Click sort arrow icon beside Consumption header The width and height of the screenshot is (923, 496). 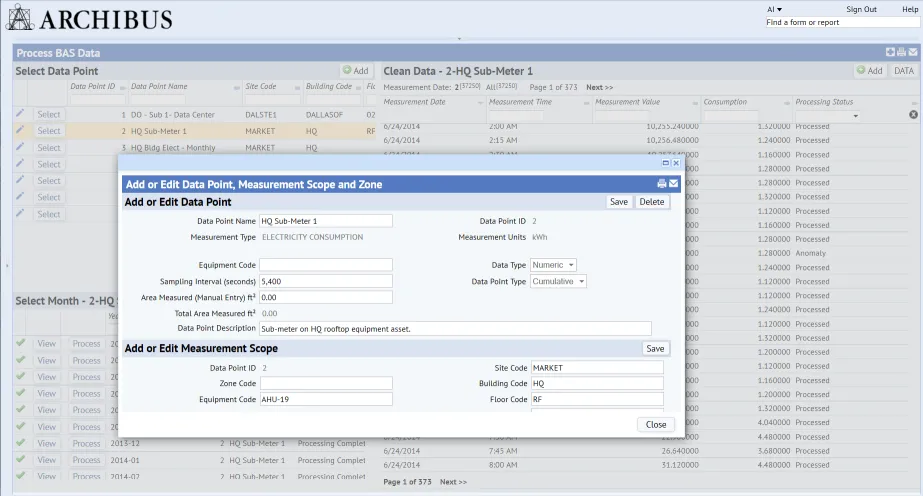tap(786, 103)
